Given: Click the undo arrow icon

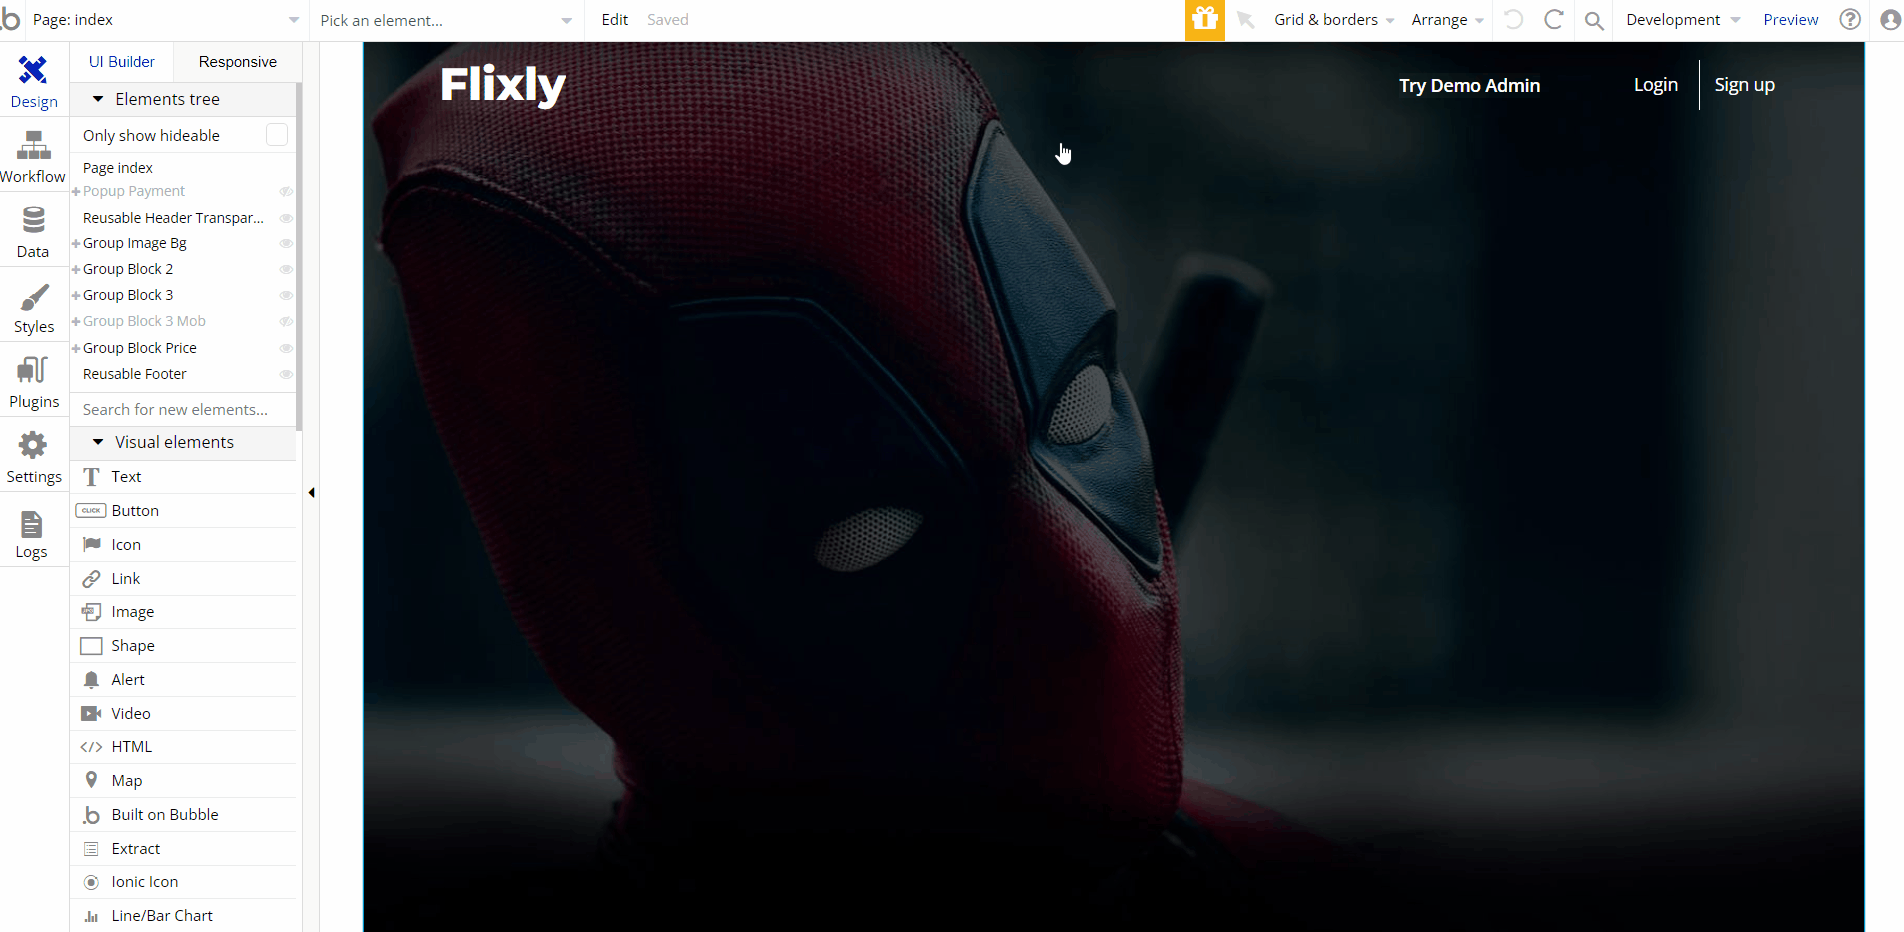Looking at the screenshot, I should click(1514, 19).
